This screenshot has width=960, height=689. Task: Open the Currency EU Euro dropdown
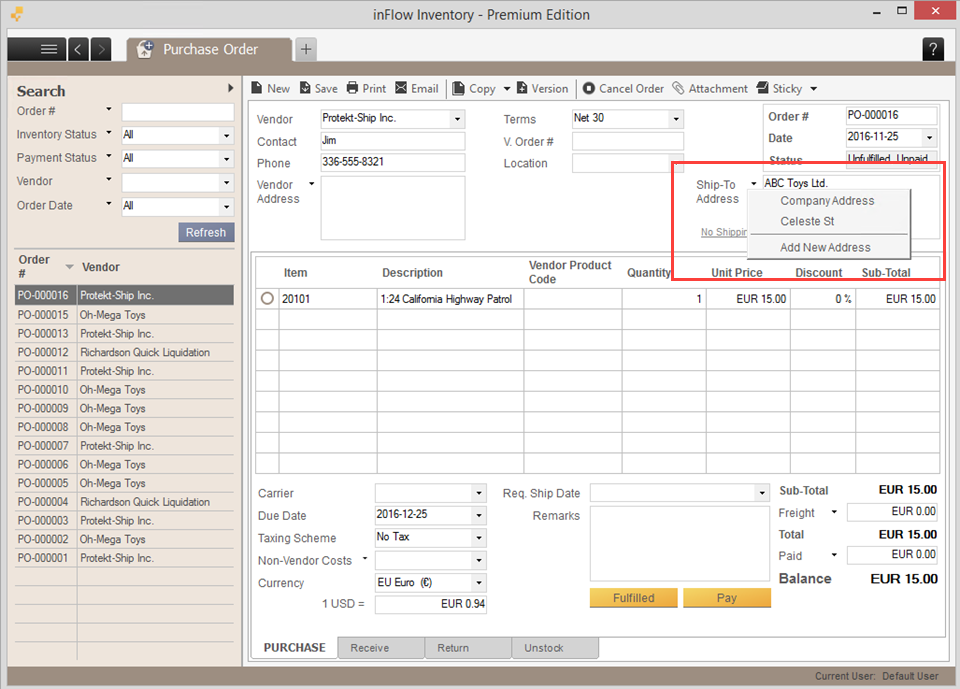[479, 582]
